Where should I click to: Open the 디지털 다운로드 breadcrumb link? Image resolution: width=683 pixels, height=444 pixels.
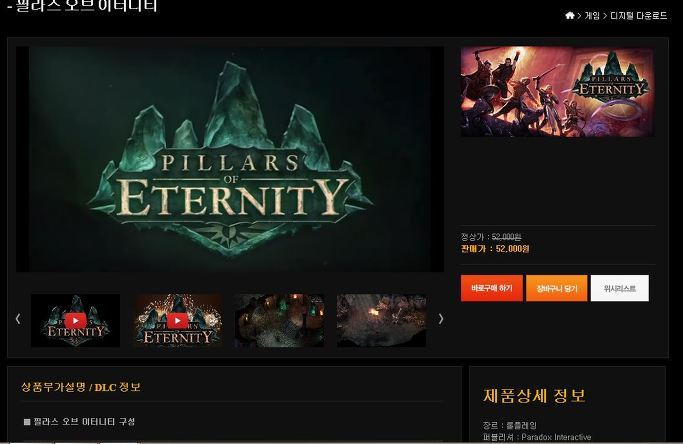click(x=639, y=16)
